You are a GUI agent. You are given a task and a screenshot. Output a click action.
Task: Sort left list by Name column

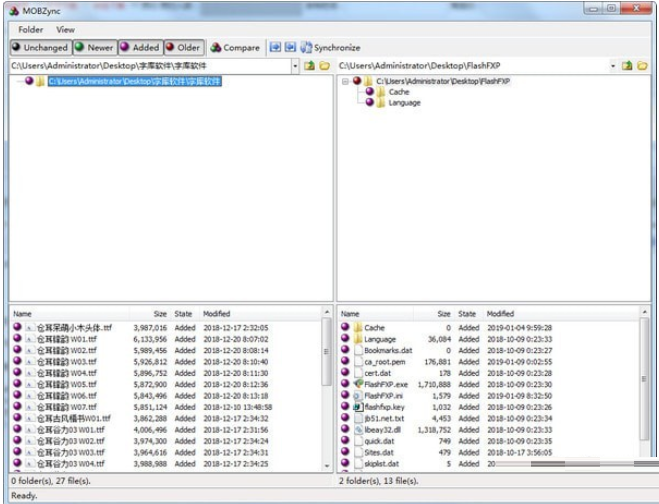[70, 314]
